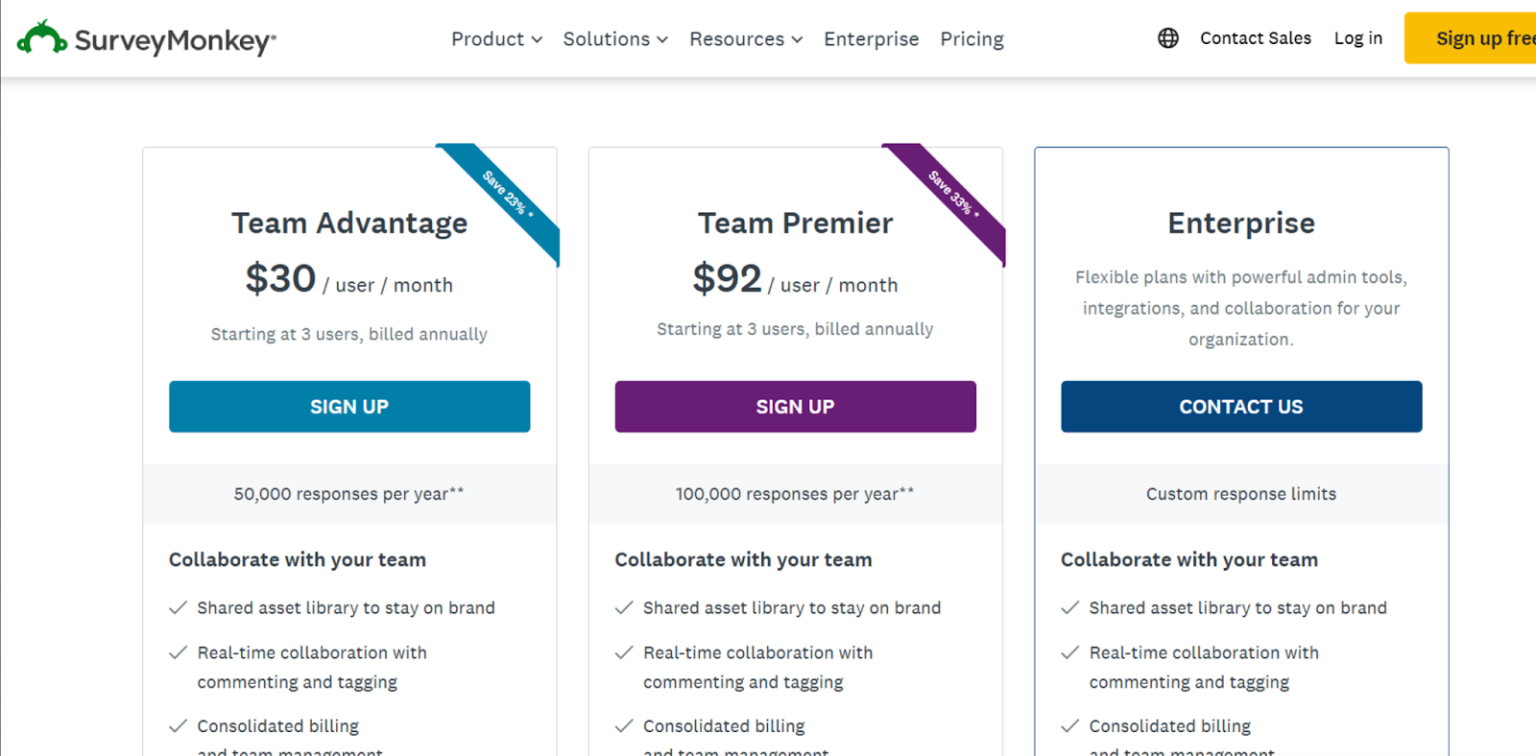Screen dimensions: 1536x756
Task: Sign up for Team Advantage plan
Action: (349, 407)
